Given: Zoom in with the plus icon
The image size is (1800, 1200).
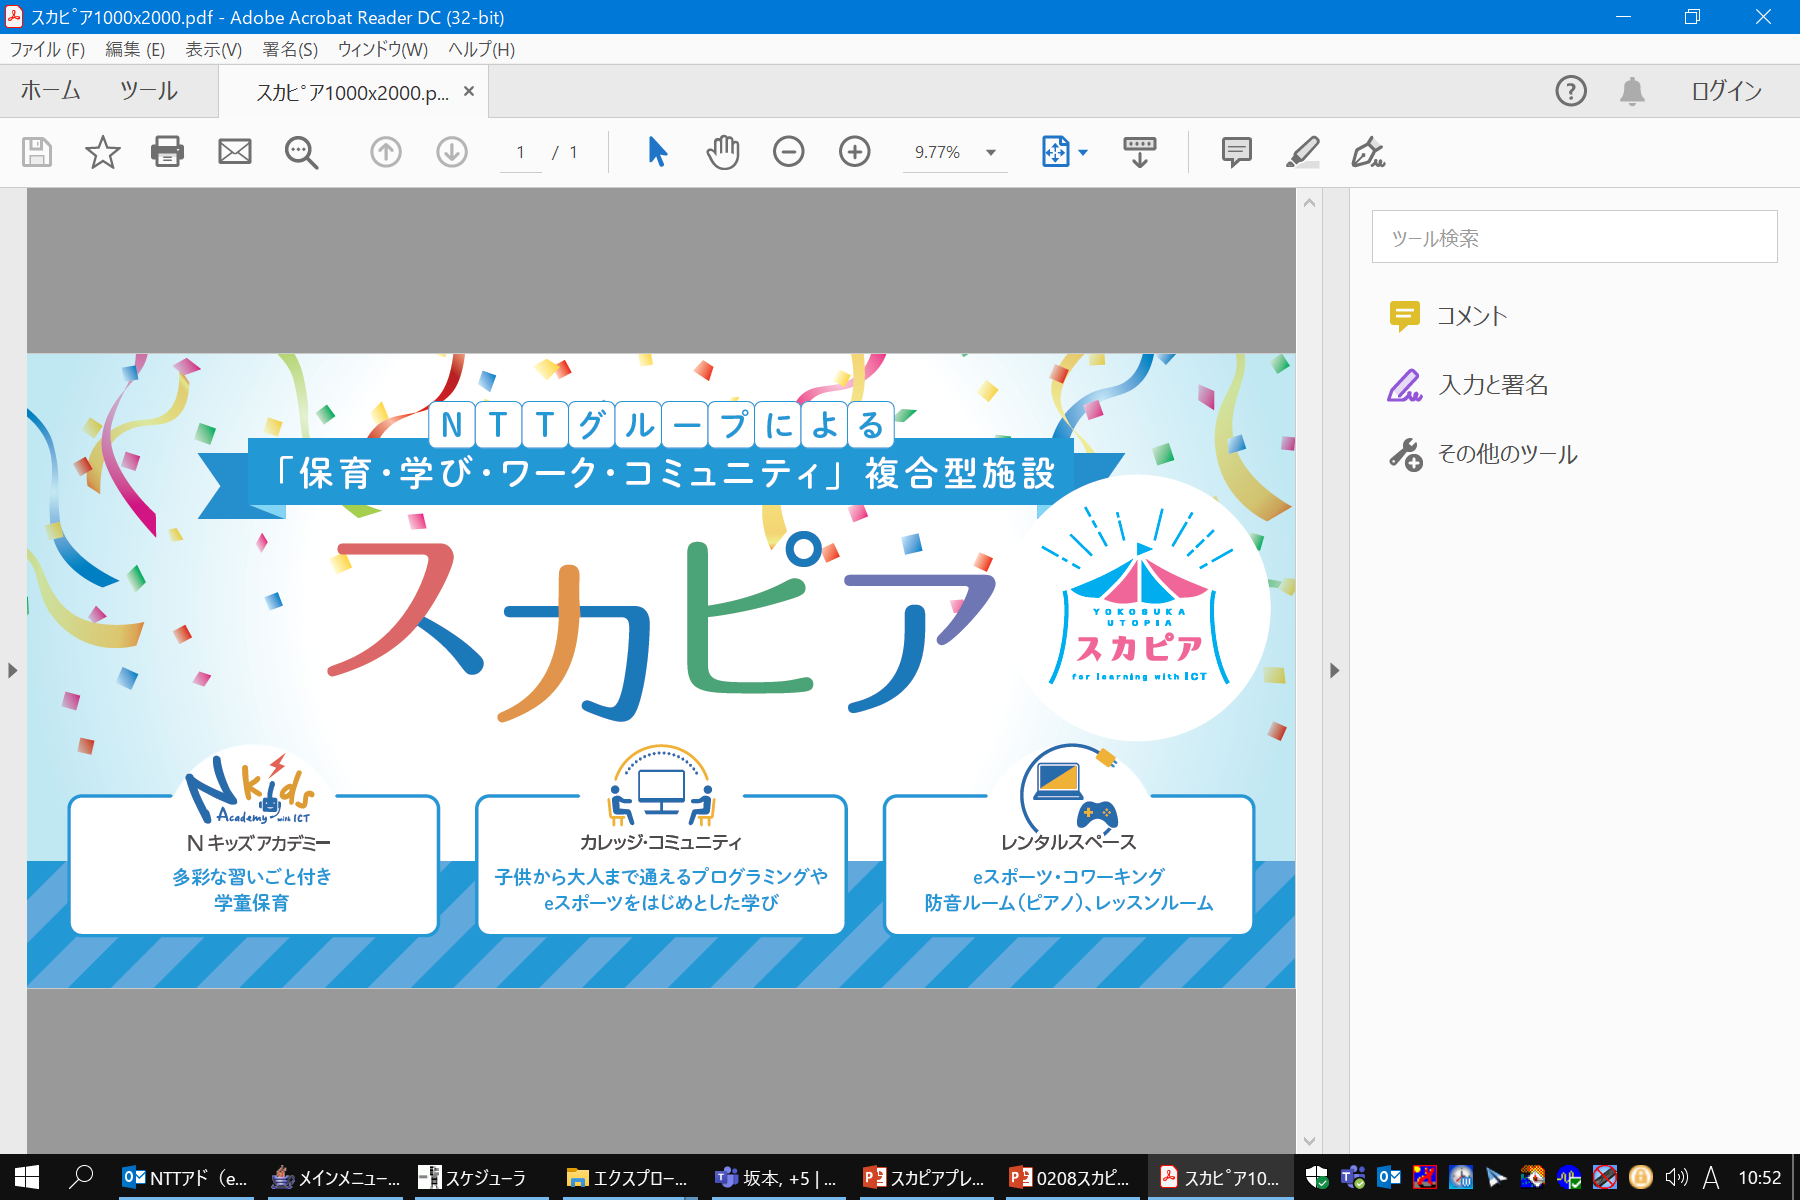Looking at the screenshot, I should click(854, 152).
